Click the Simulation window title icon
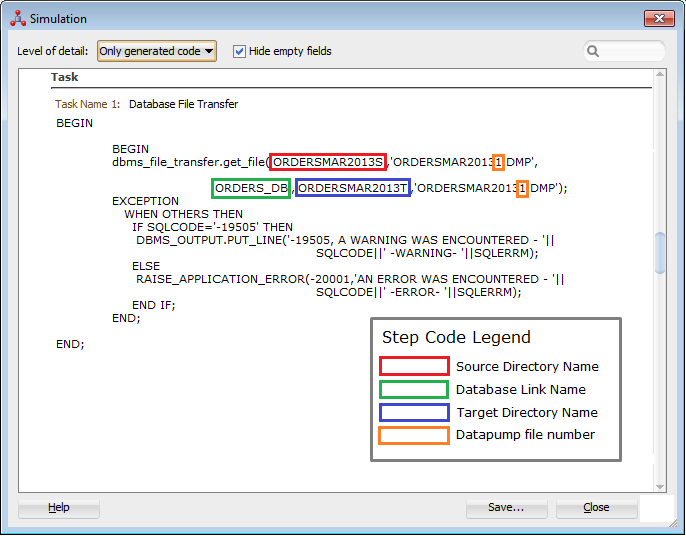Image resolution: width=686 pixels, height=536 pixels. 18,19
